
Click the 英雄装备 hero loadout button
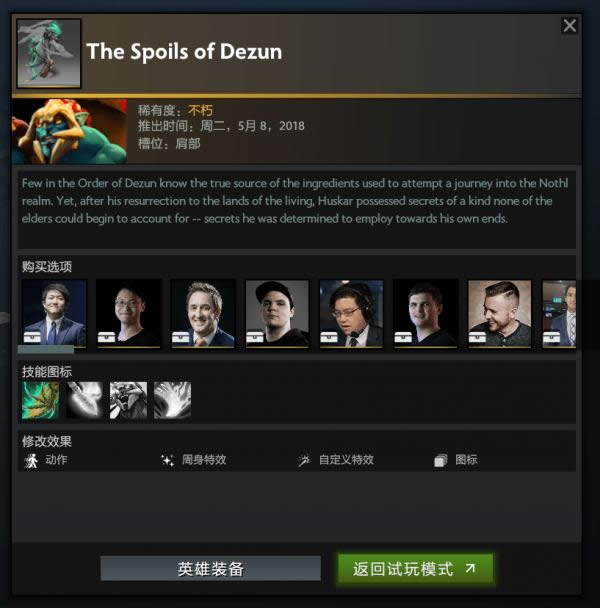pos(211,569)
